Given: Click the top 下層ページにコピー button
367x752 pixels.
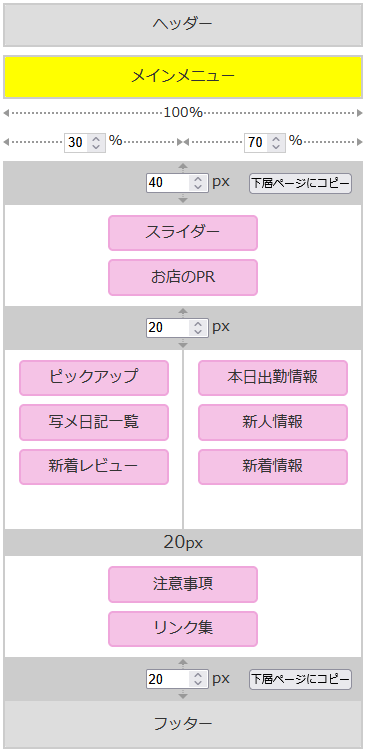Looking at the screenshot, I should pos(300,183).
